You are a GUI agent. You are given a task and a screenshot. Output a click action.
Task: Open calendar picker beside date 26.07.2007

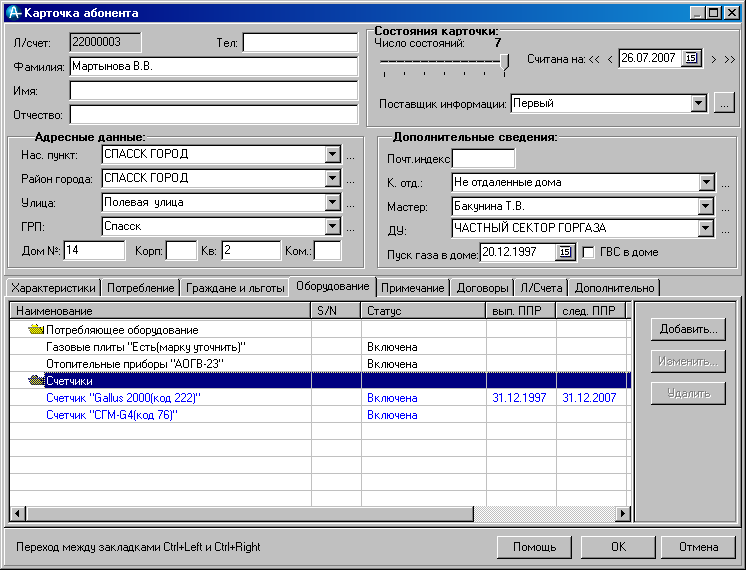point(691,59)
